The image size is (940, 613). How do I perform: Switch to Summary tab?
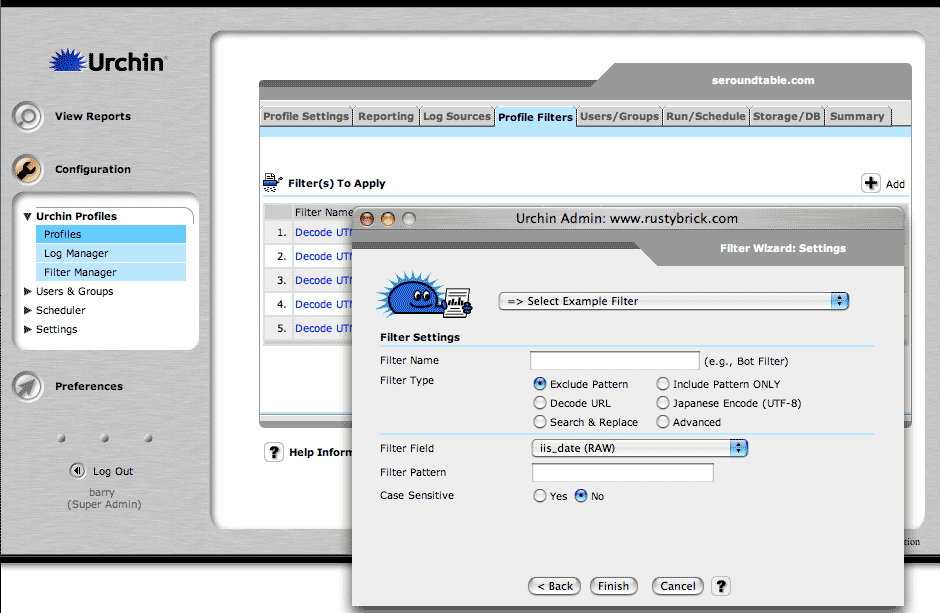[857, 116]
